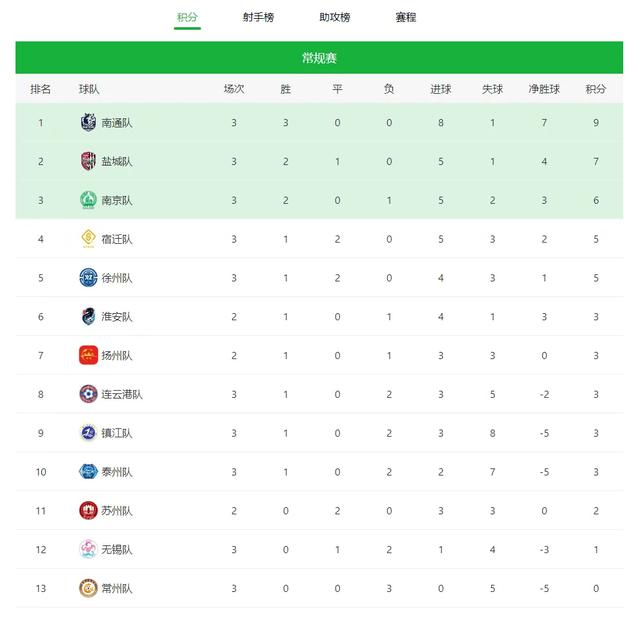Click the 常规赛 green banner

tap(319, 58)
